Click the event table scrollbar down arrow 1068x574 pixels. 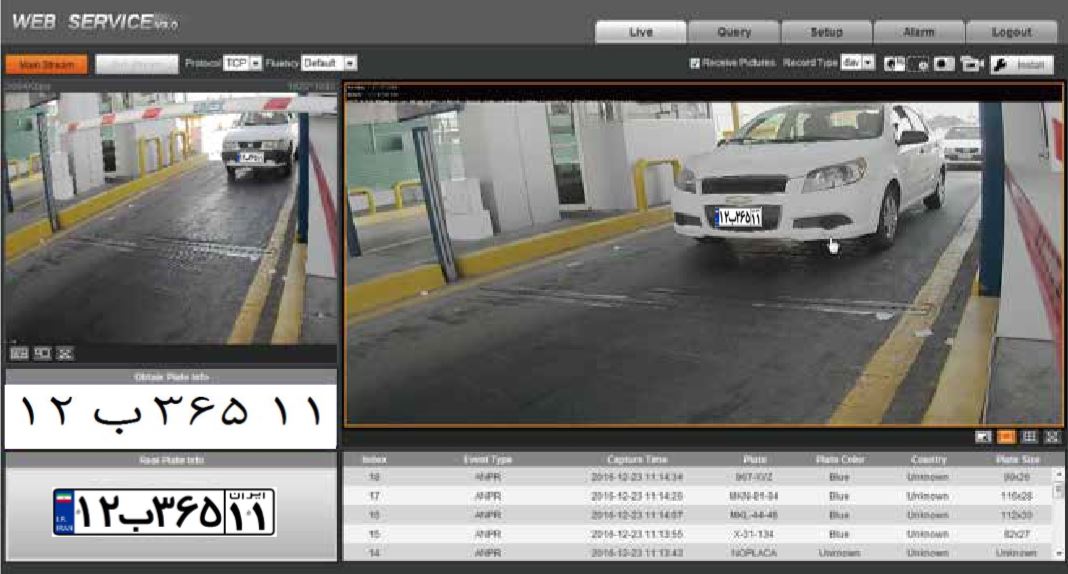click(x=1059, y=554)
